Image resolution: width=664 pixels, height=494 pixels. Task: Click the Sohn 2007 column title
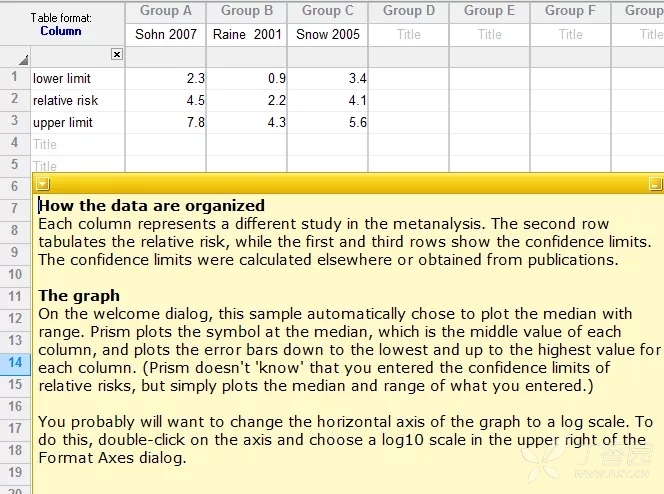point(166,34)
